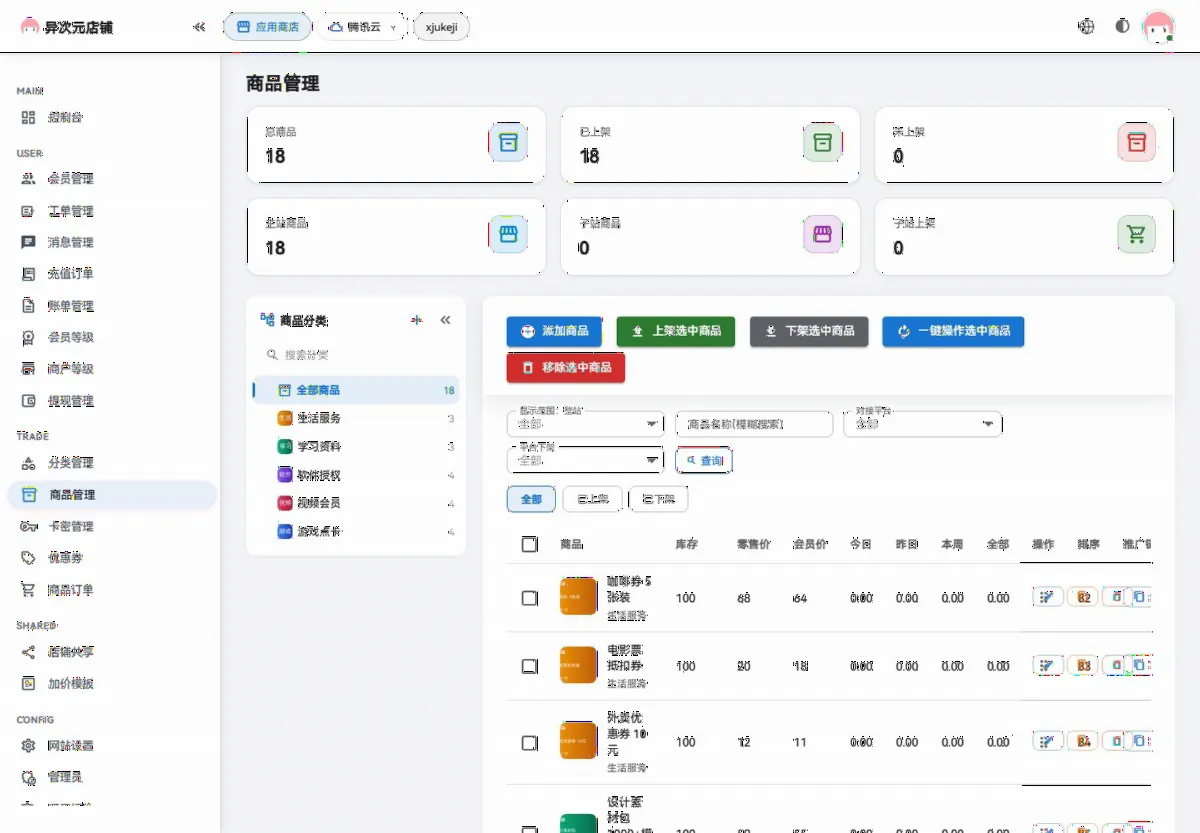Click the 卡密管理 key icon in the sidebar
Viewport: 1200px width, 833px height.
click(28, 526)
